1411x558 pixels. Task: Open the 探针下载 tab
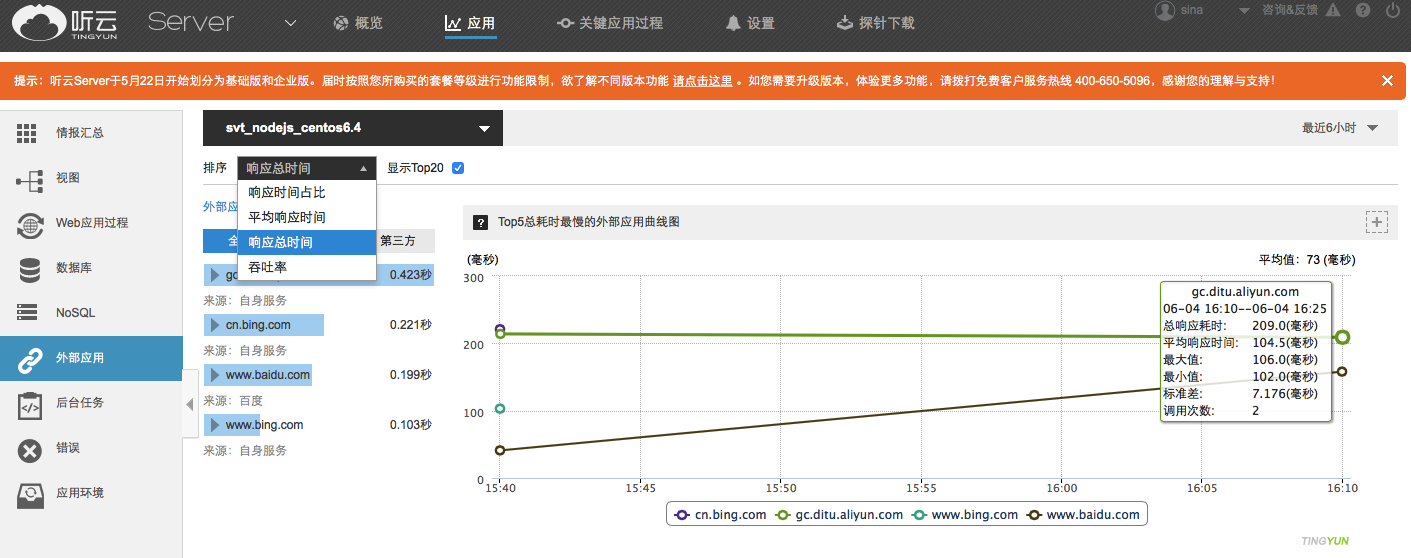(875, 22)
